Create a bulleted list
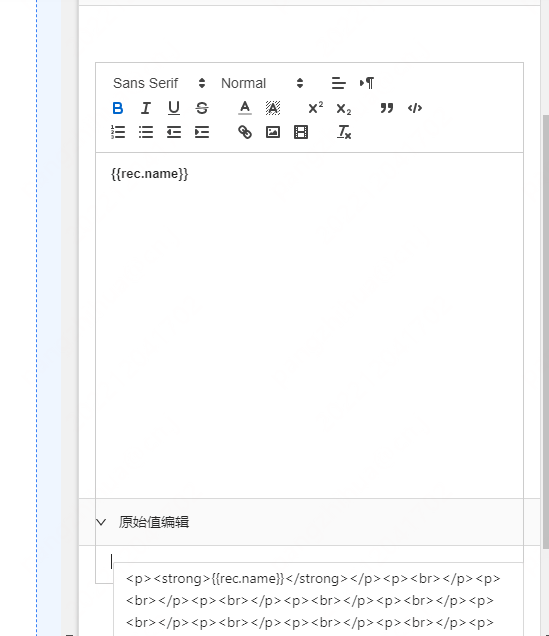Viewport: 549px width, 636px height. [x=146, y=132]
